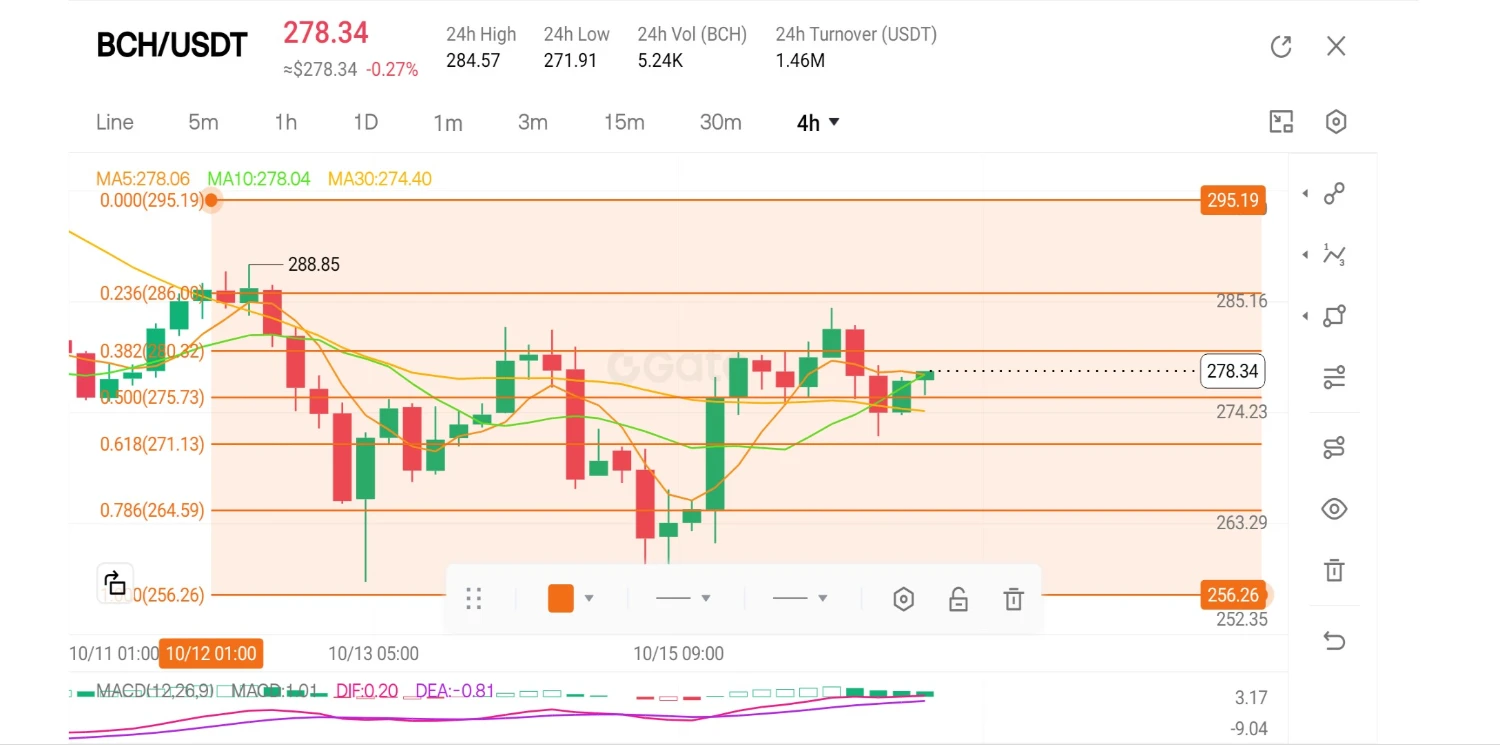Click the BCH/USDT pair title
This screenshot has height=745, width=1500.
coord(172,45)
